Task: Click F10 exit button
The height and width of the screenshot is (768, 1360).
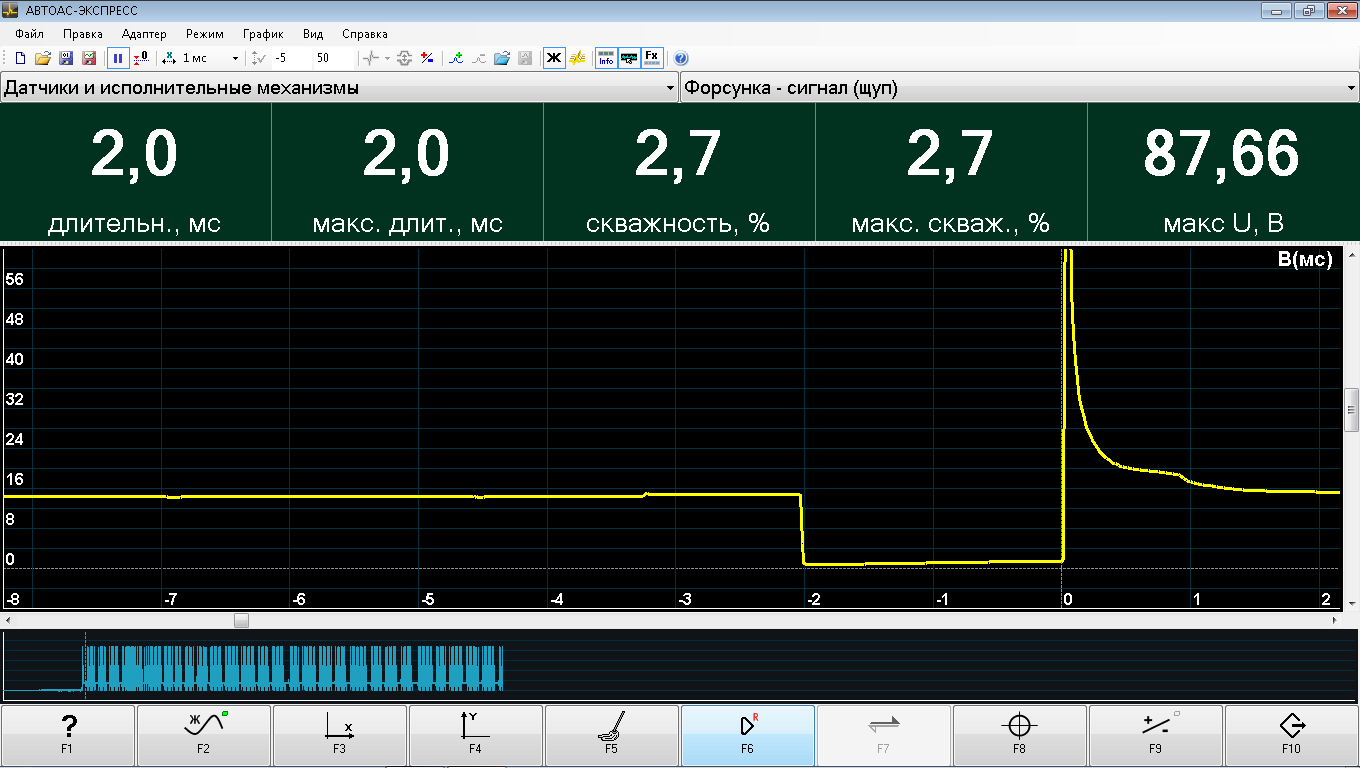Action: [x=1291, y=734]
